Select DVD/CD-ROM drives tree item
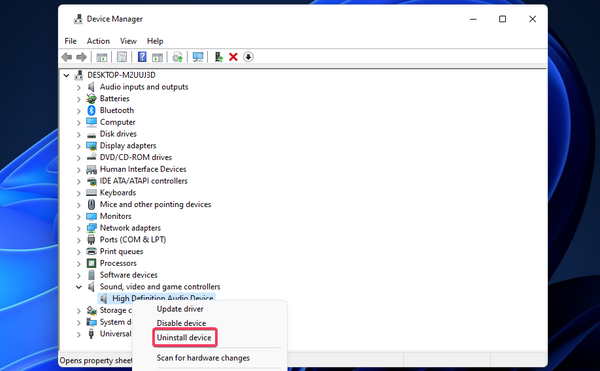This screenshot has width=600, height=371. 136,157
